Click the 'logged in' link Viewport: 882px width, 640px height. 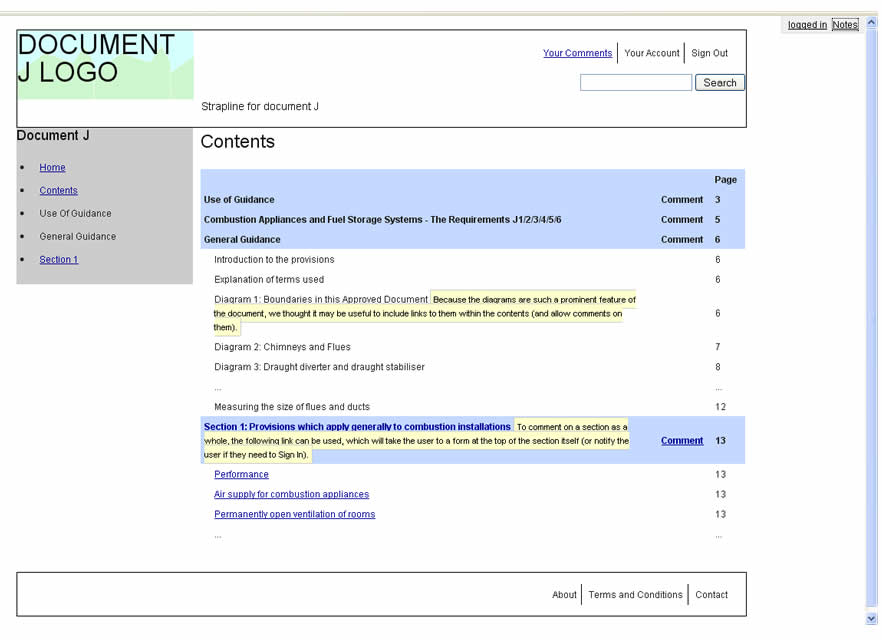(807, 25)
